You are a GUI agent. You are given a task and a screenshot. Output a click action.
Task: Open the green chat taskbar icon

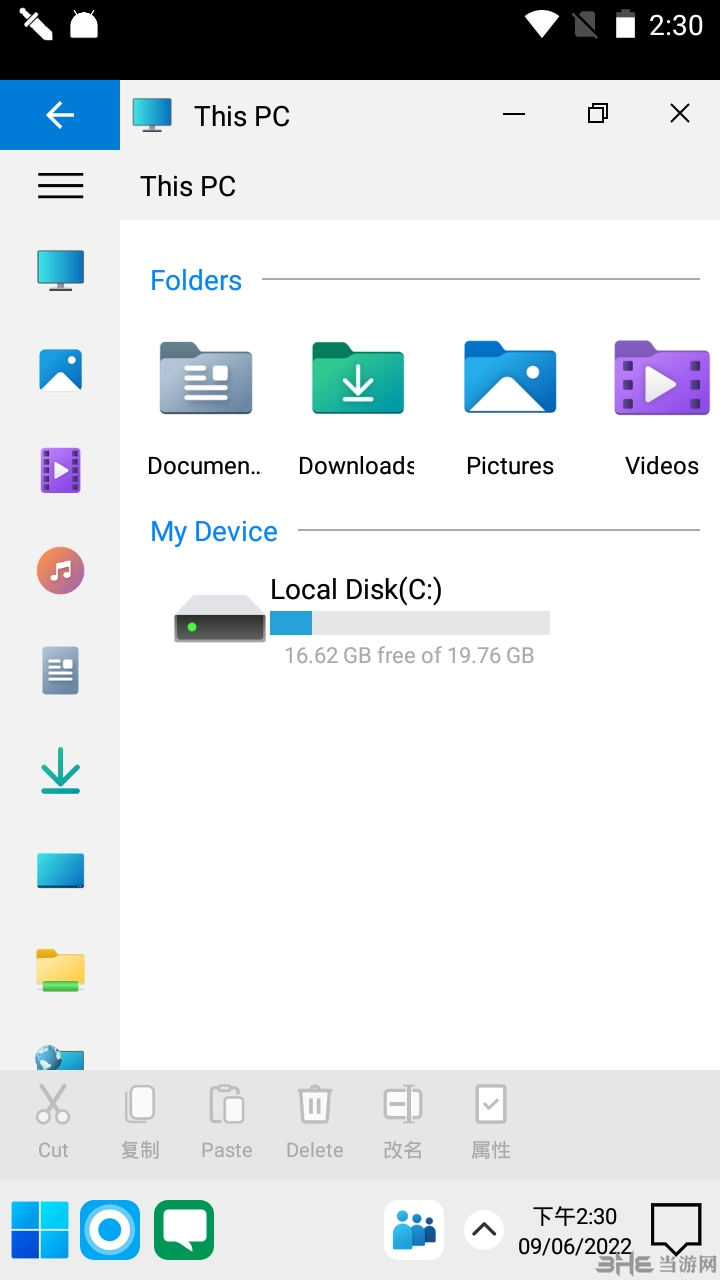(184, 1230)
